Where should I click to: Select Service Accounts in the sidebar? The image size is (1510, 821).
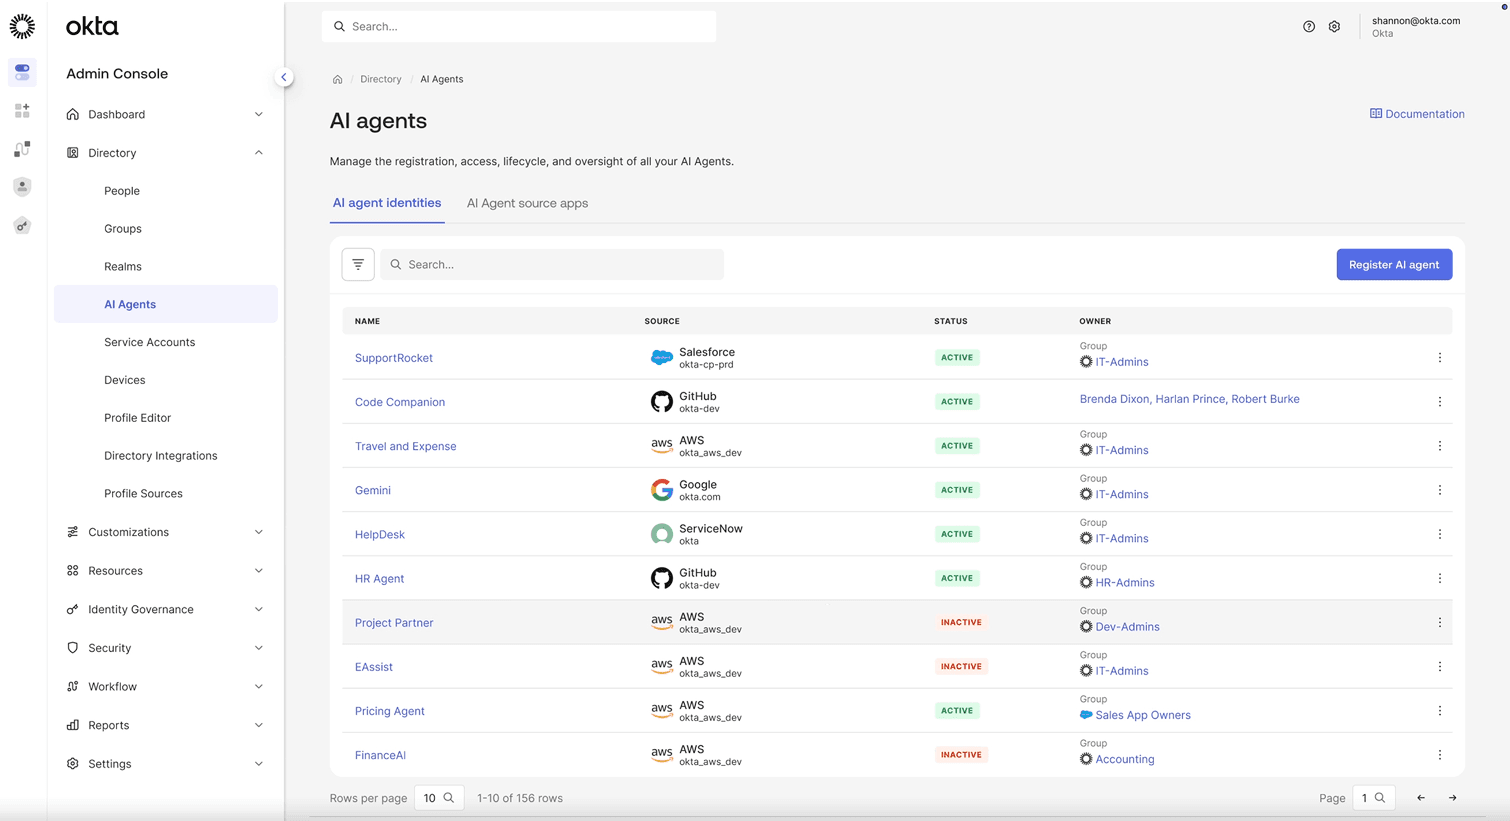(x=149, y=342)
